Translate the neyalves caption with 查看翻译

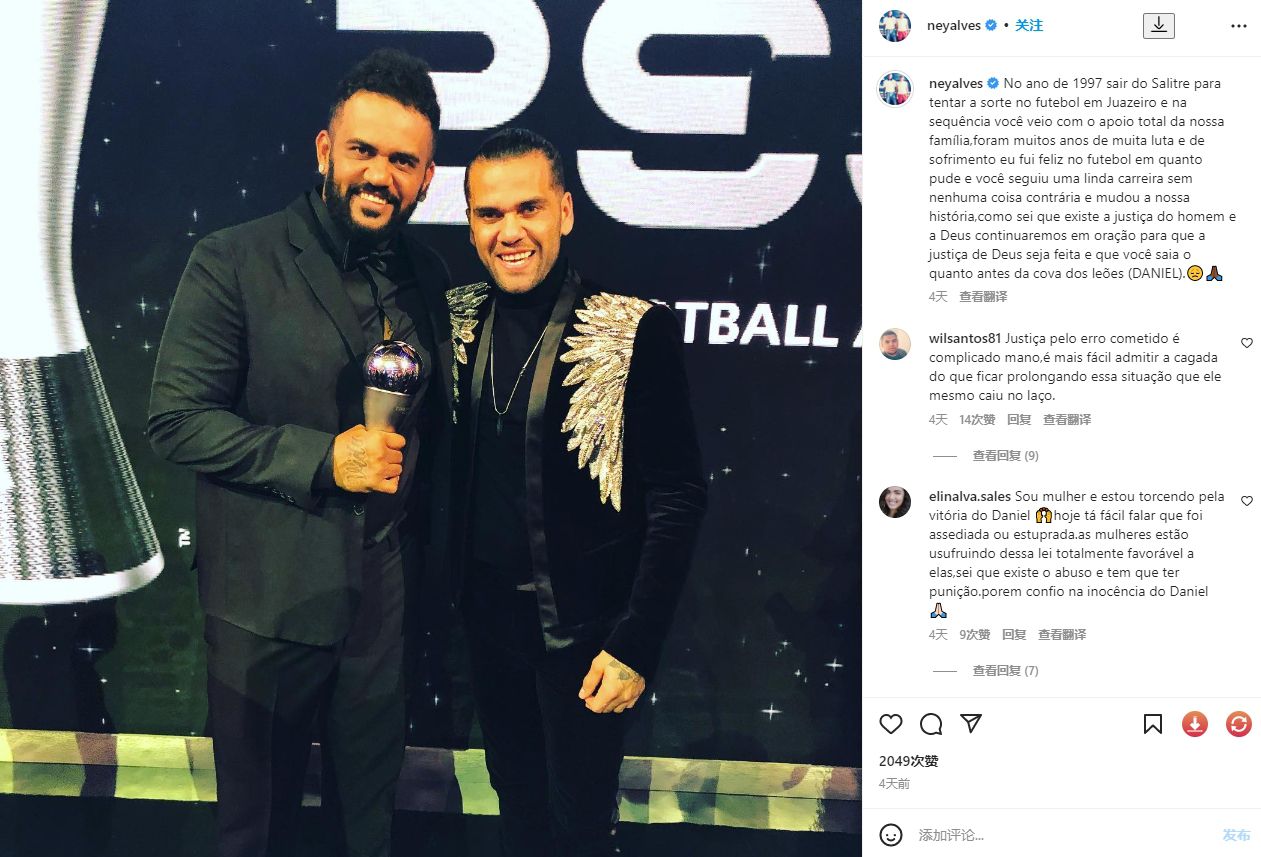[x=983, y=297]
